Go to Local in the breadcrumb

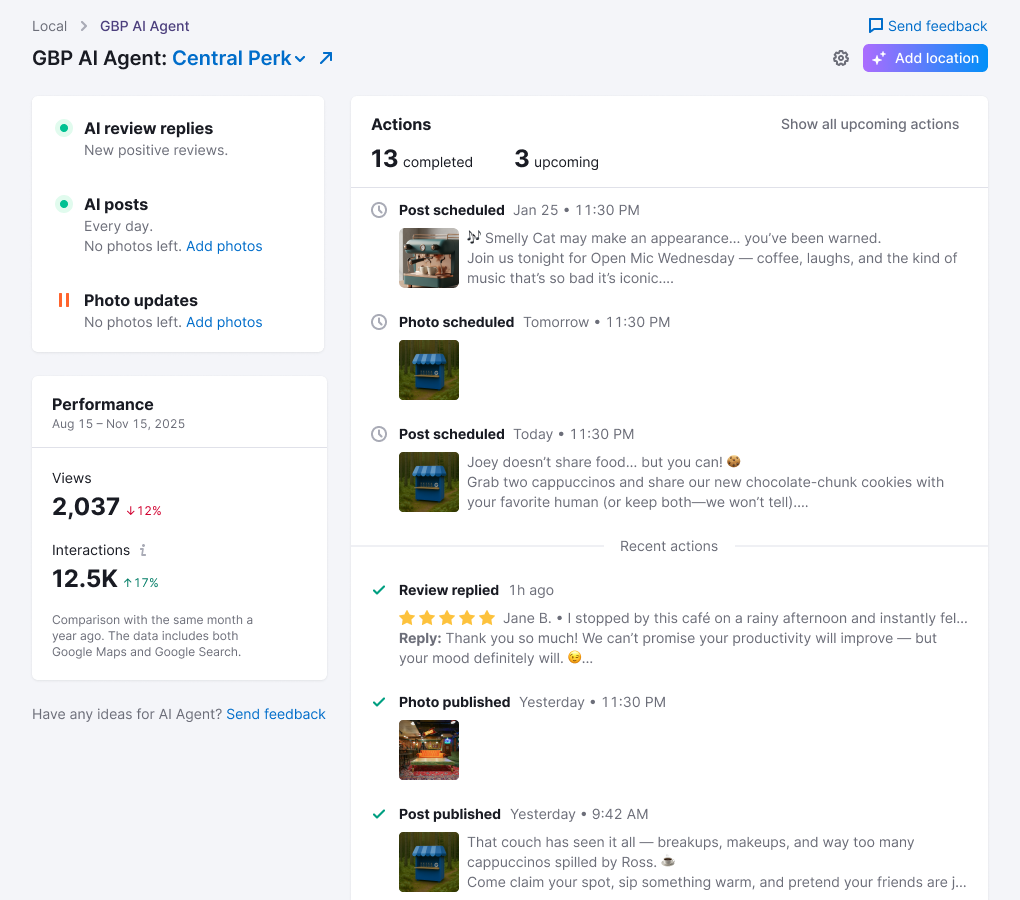[49, 26]
